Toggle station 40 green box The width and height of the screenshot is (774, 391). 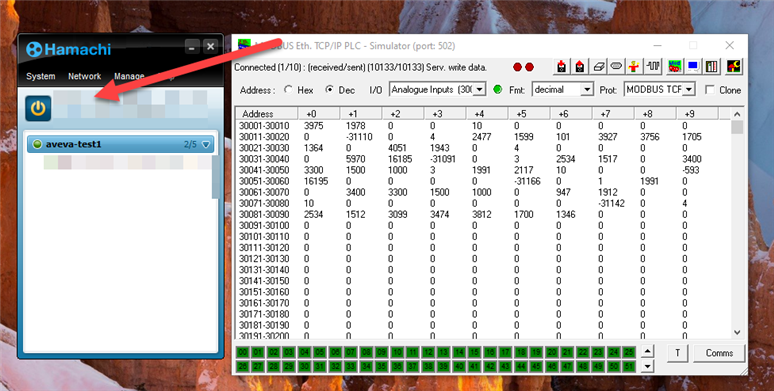point(459,366)
